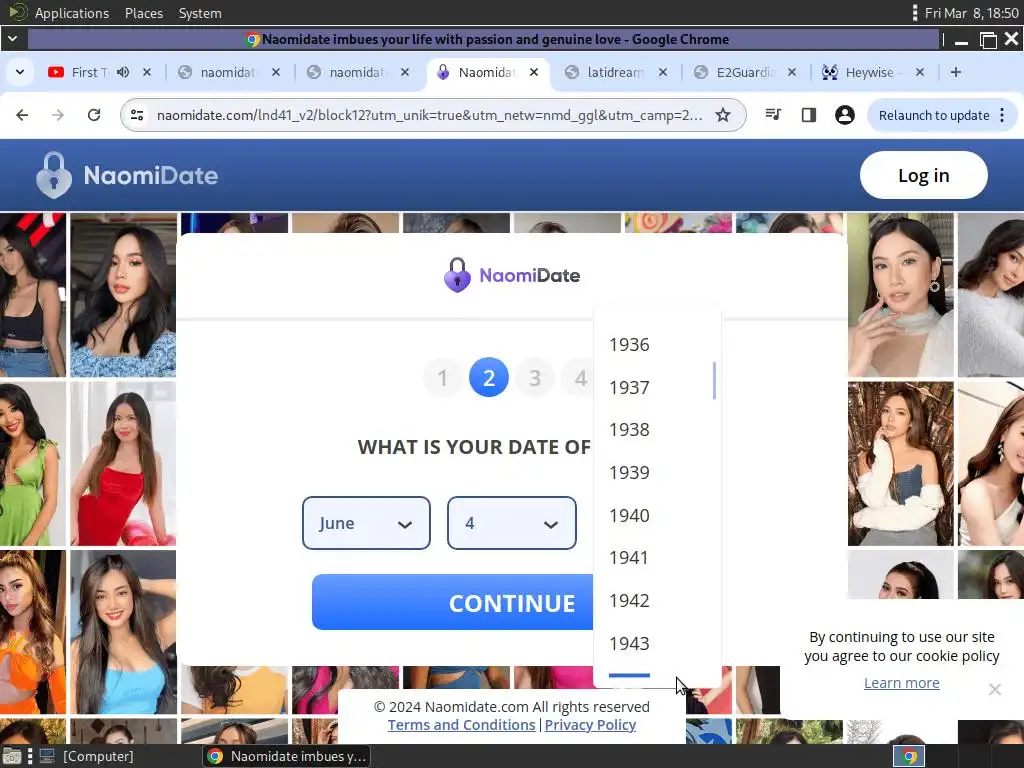Image resolution: width=1024 pixels, height=768 pixels.
Task: Click the Chrome icon in bottom-right panel
Action: [909, 756]
